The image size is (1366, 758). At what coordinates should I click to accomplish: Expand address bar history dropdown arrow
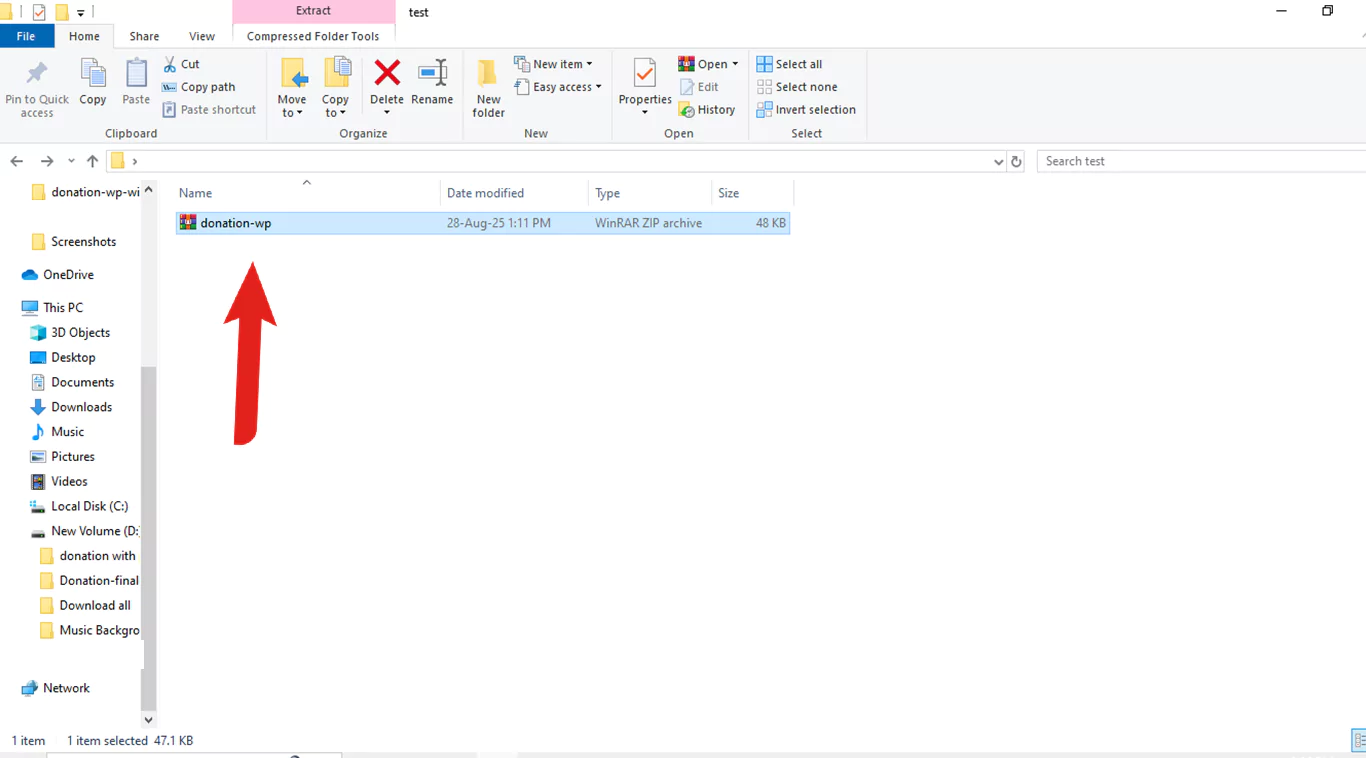click(998, 162)
